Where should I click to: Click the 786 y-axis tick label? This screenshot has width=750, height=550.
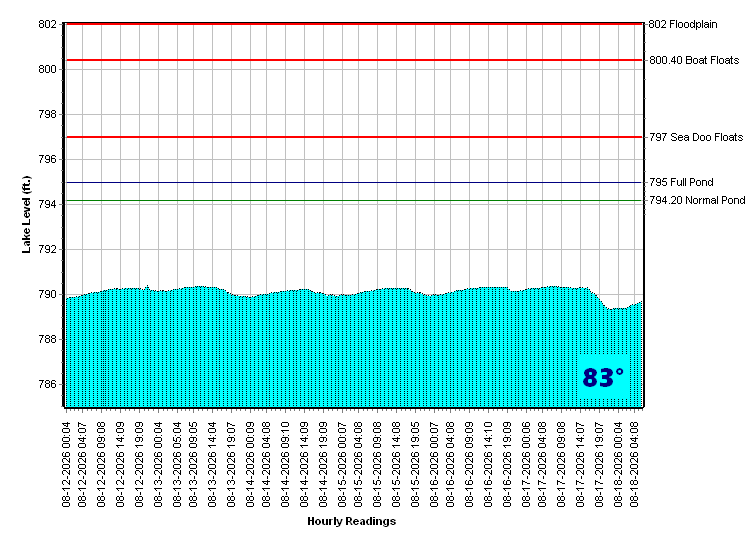(47, 385)
